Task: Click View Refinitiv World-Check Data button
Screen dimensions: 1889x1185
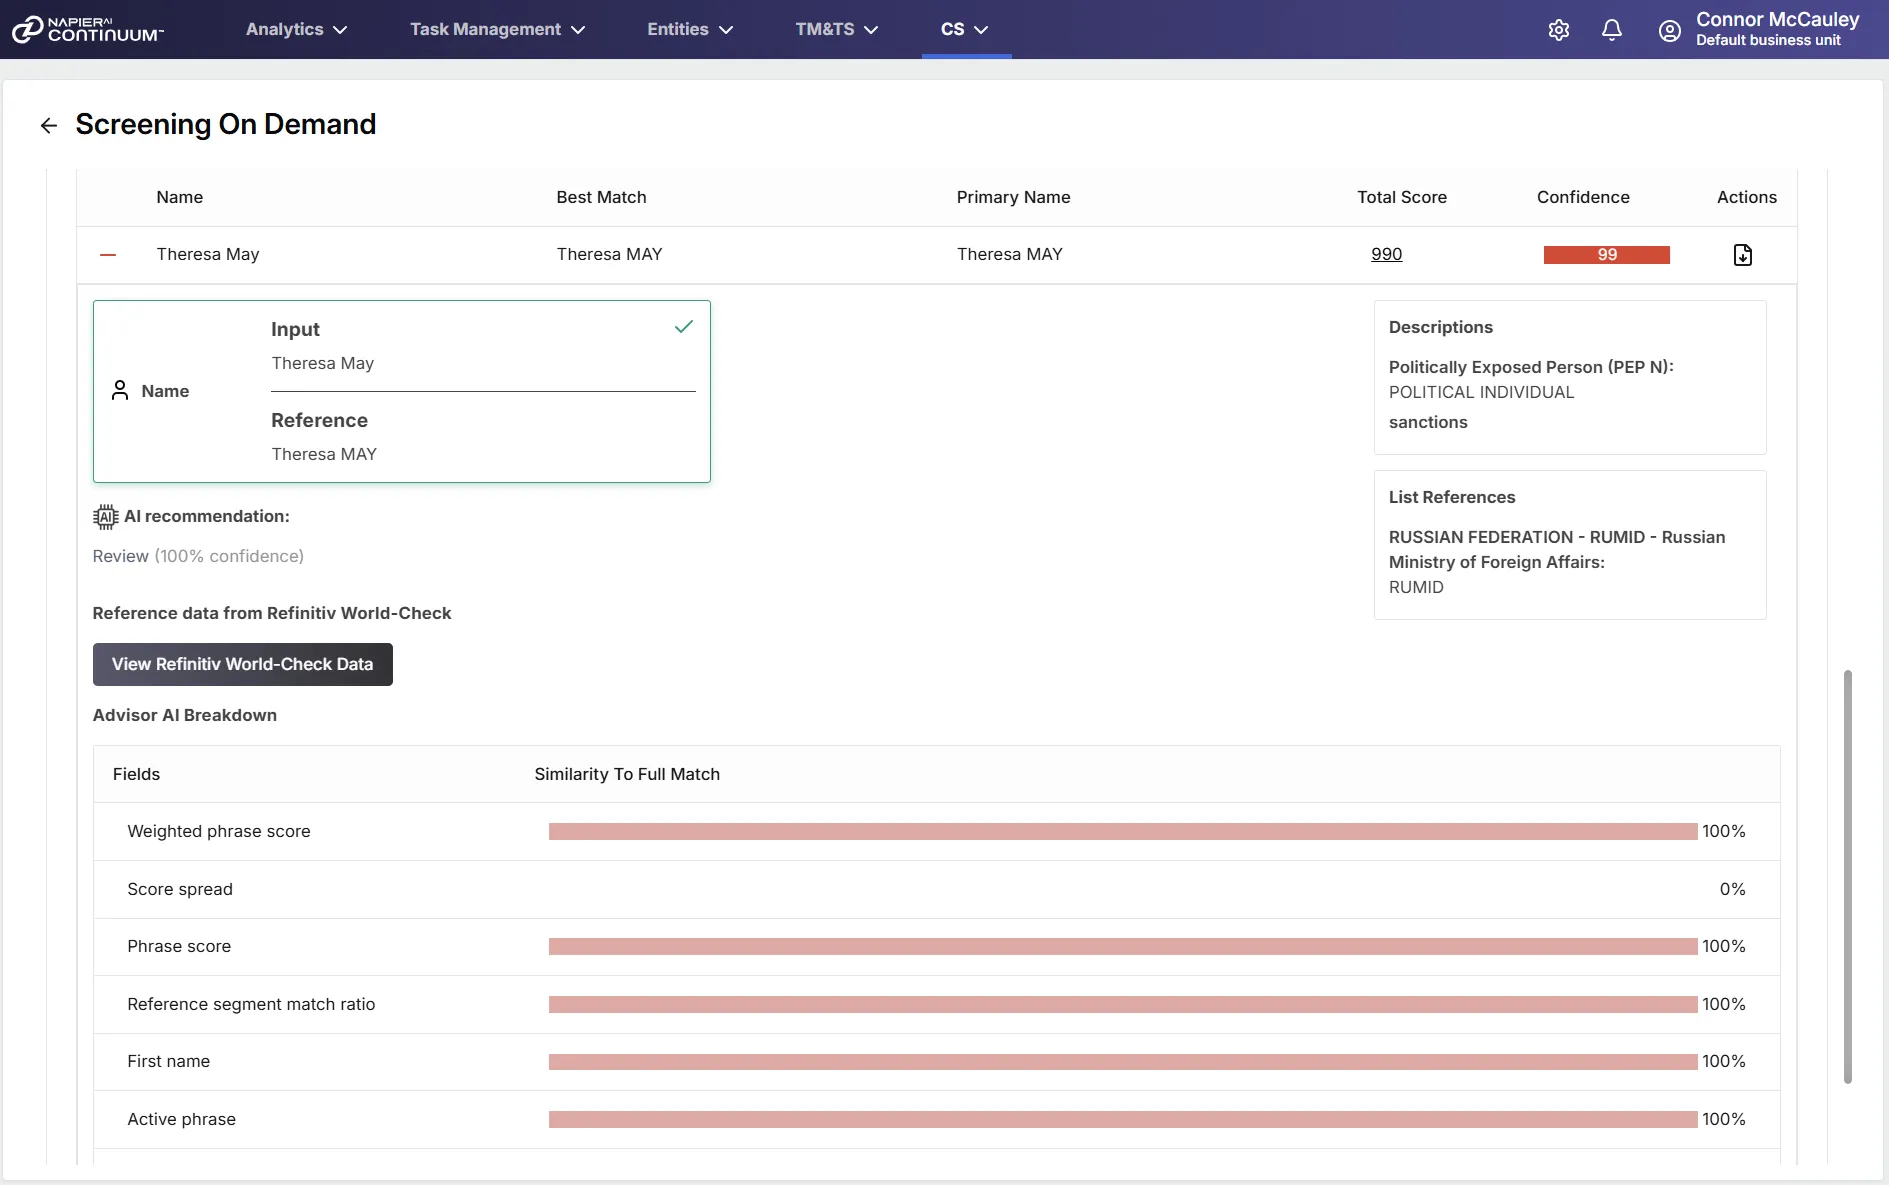Action: (243, 664)
